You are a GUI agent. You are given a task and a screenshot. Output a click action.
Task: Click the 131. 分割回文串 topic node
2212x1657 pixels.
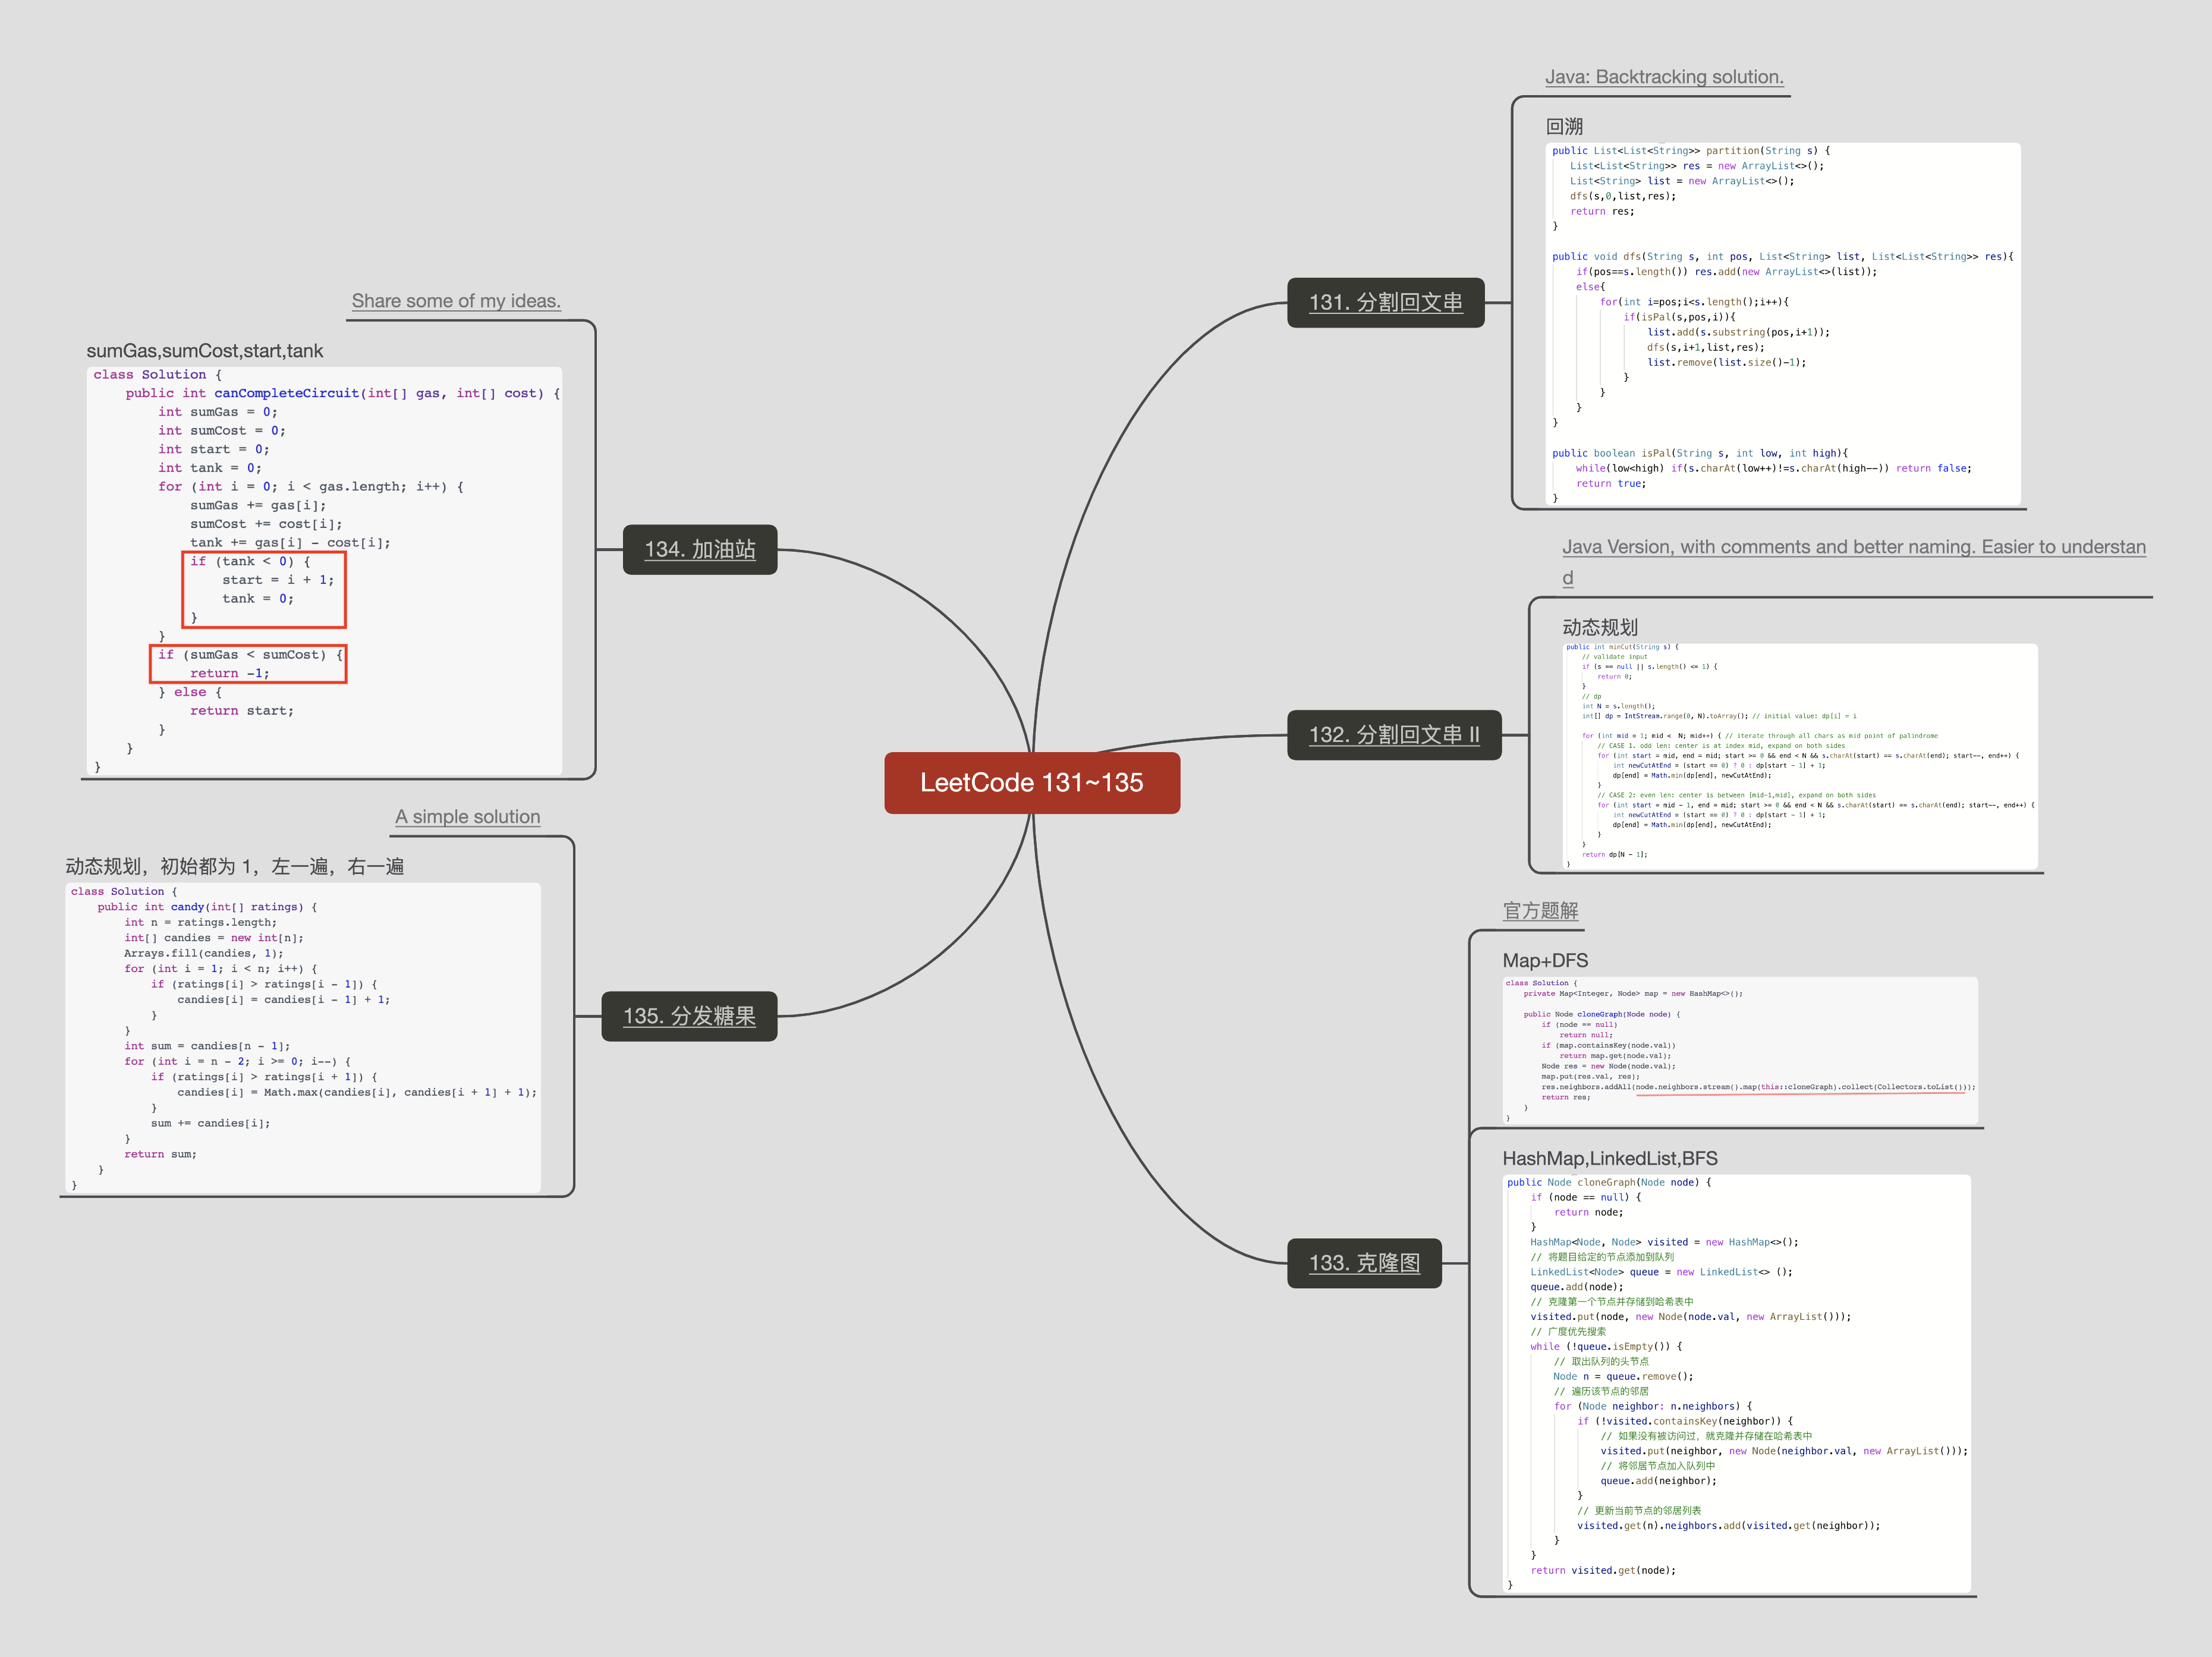[x=1385, y=302]
